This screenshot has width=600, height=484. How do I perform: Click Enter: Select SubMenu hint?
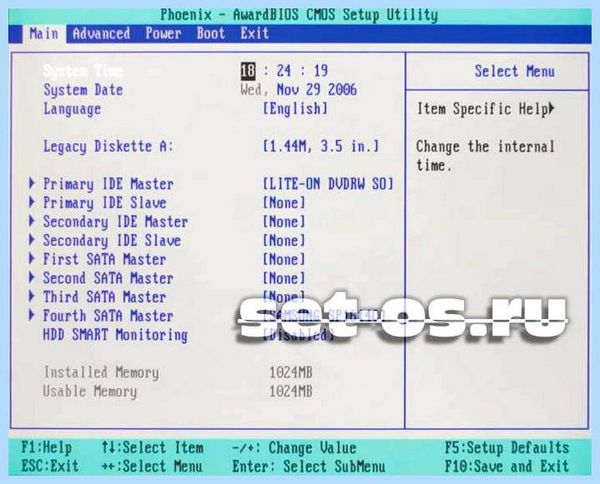point(309,466)
